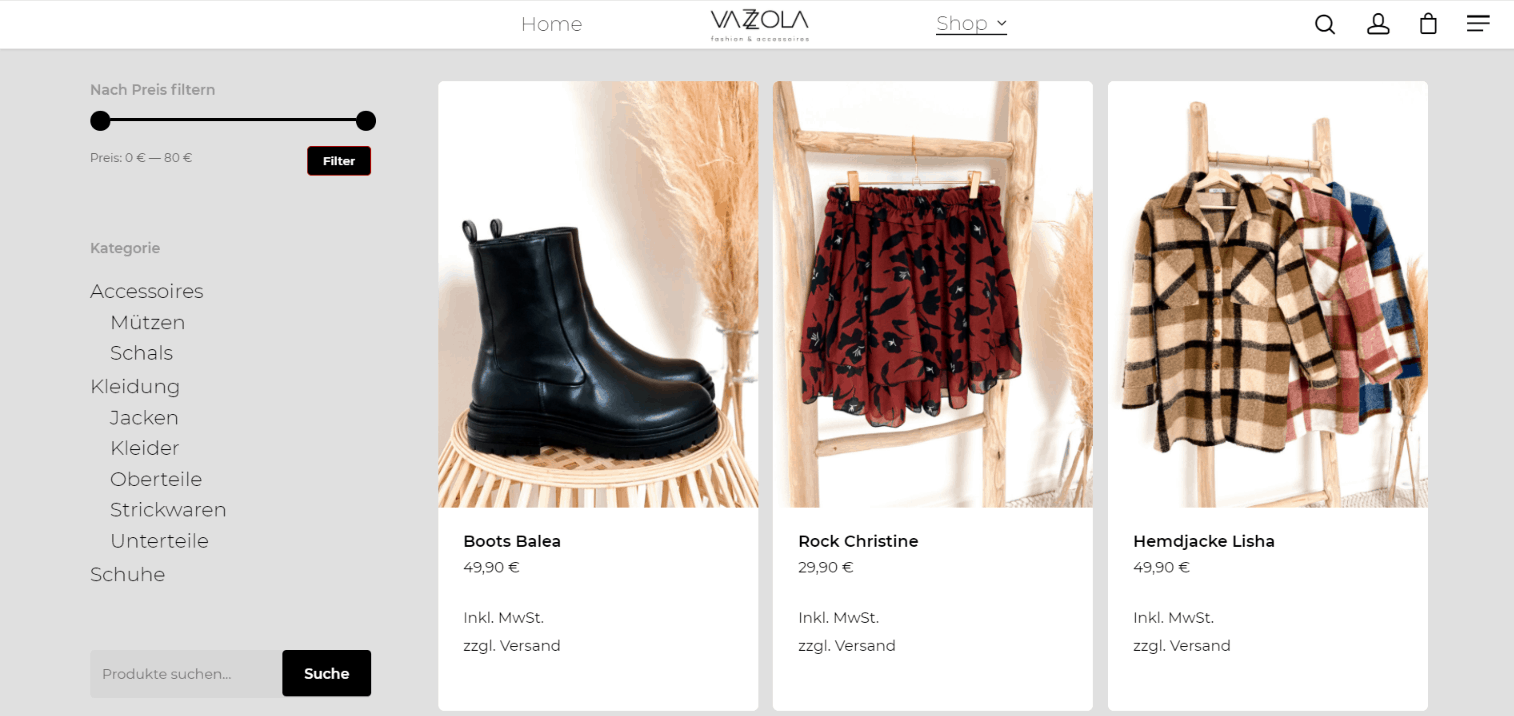Click the Produkte suchen input field
Image resolution: width=1514 pixels, height=716 pixels.
(186, 673)
